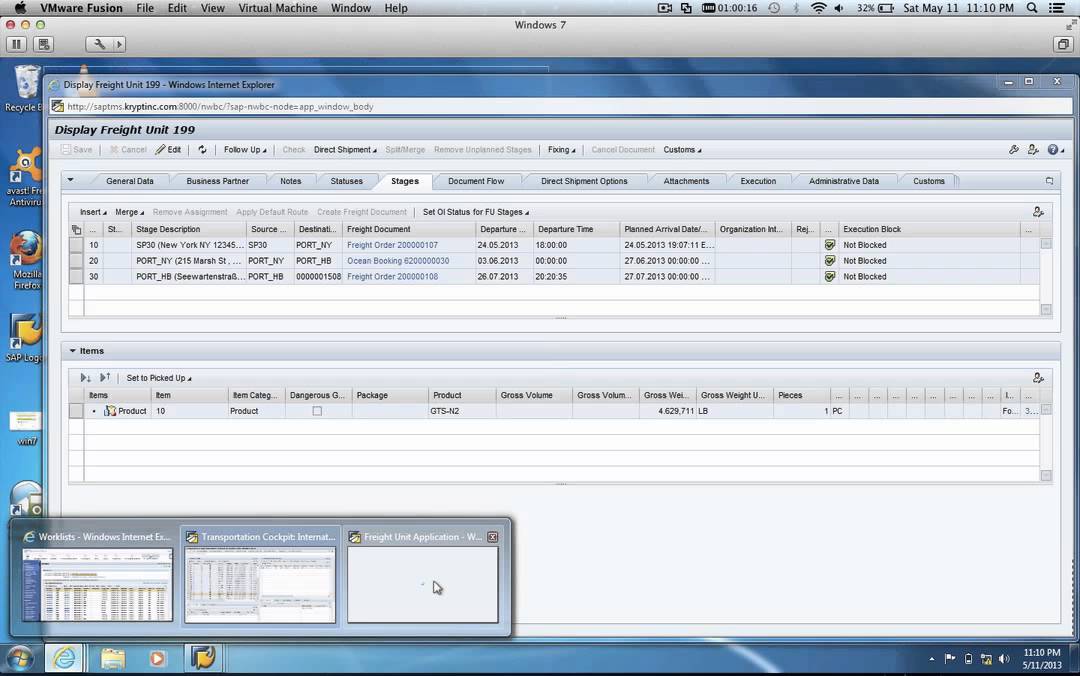This screenshot has height=676, width=1080.
Task: Open Set OI Status for FU Stages
Action: [475, 212]
